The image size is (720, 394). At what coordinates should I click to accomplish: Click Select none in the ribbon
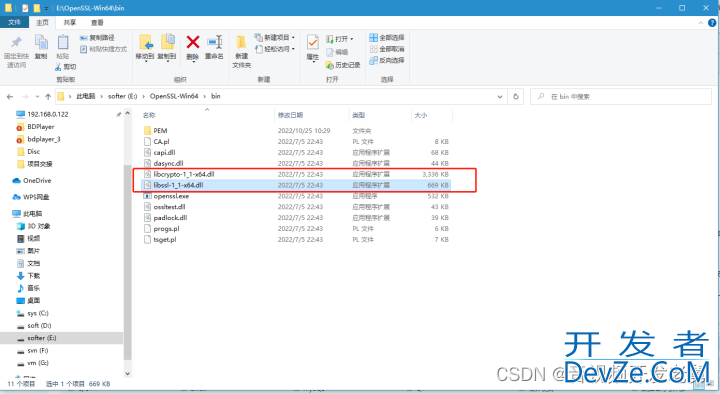pos(387,49)
